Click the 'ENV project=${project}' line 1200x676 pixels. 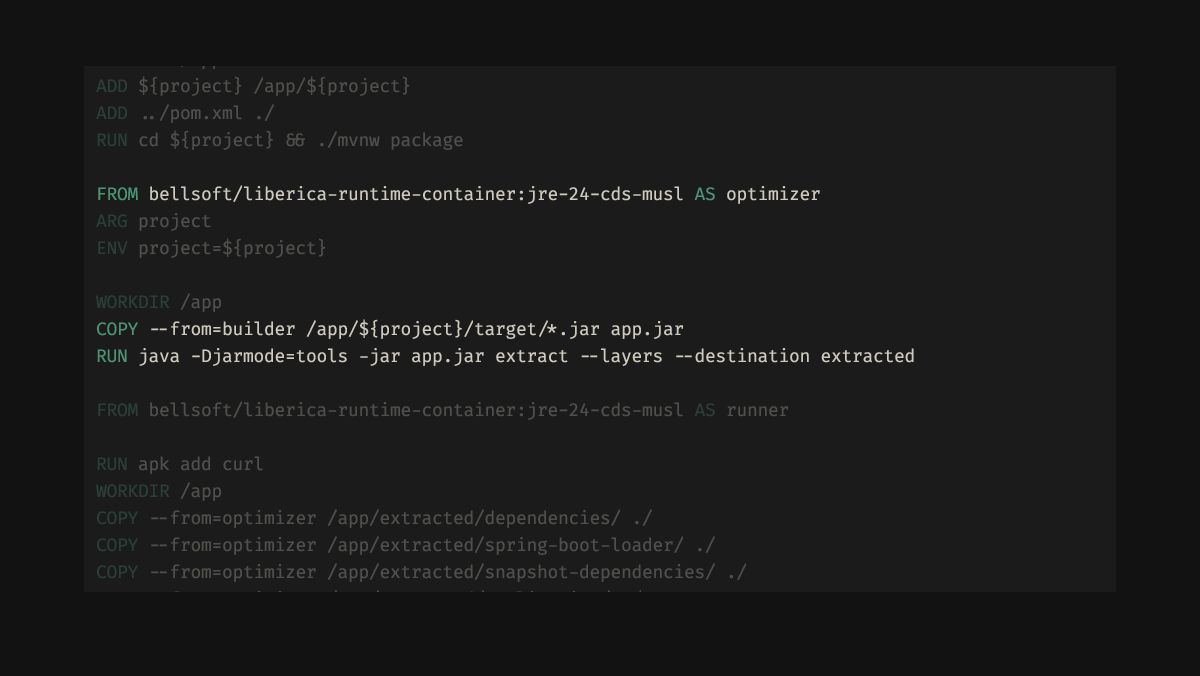point(211,248)
